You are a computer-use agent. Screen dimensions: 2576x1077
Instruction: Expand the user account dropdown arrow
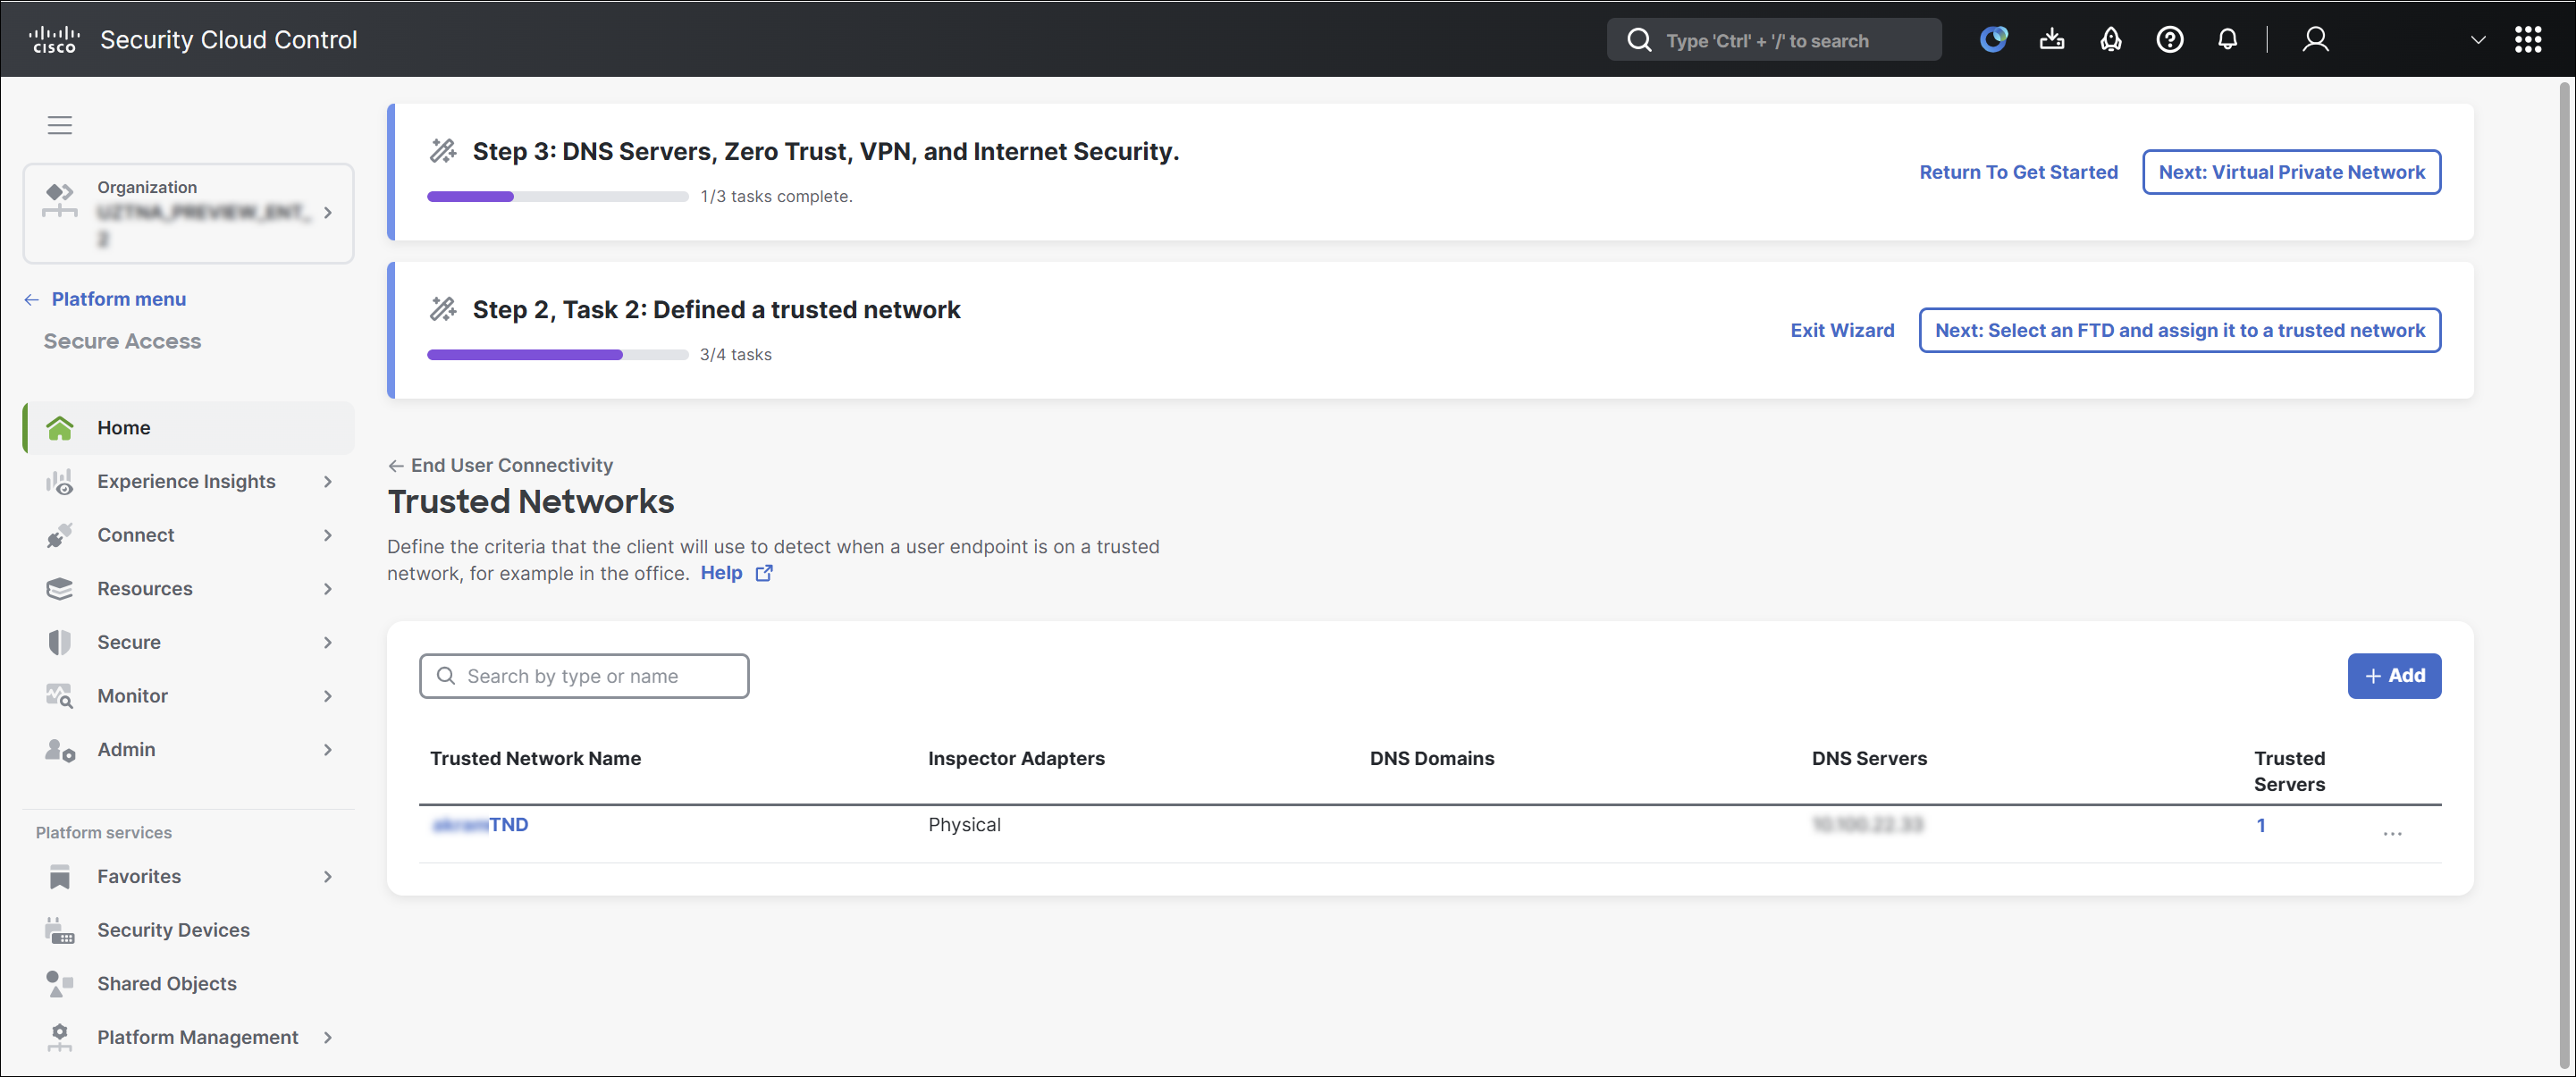pyautogui.click(x=2478, y=40)
